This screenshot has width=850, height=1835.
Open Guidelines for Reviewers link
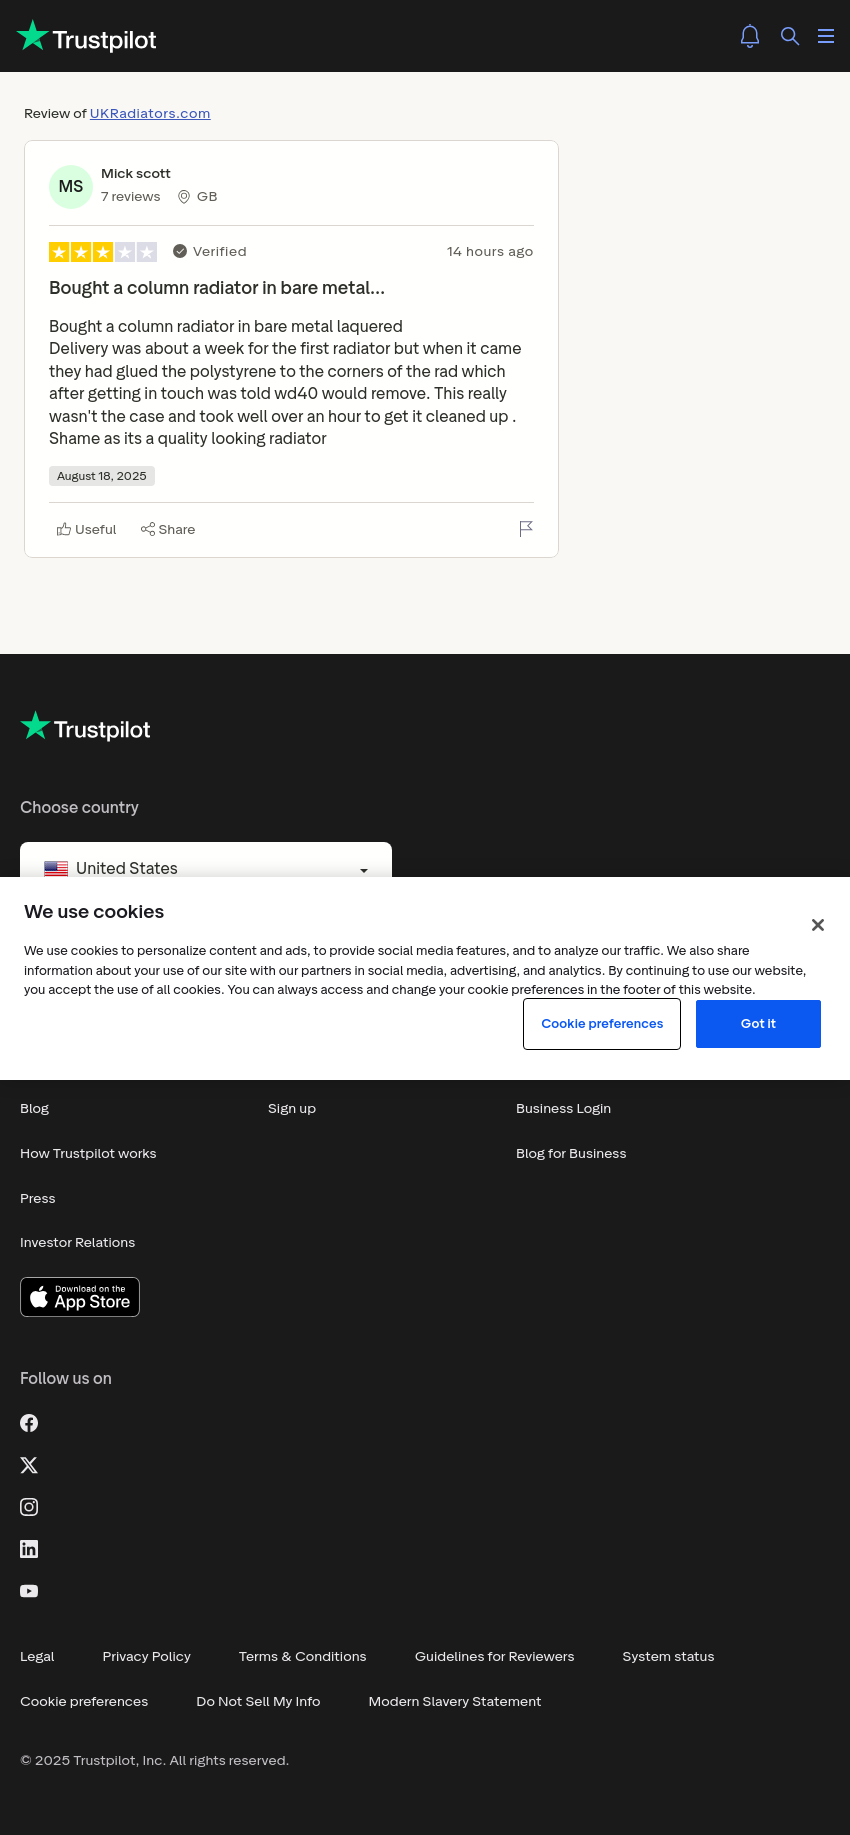tap(494, 1657)
